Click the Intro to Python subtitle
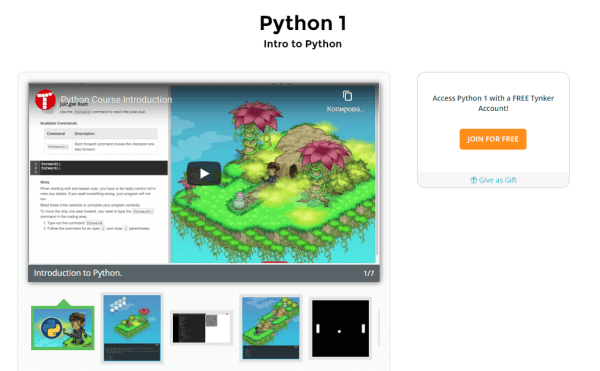 coord(303,44)
